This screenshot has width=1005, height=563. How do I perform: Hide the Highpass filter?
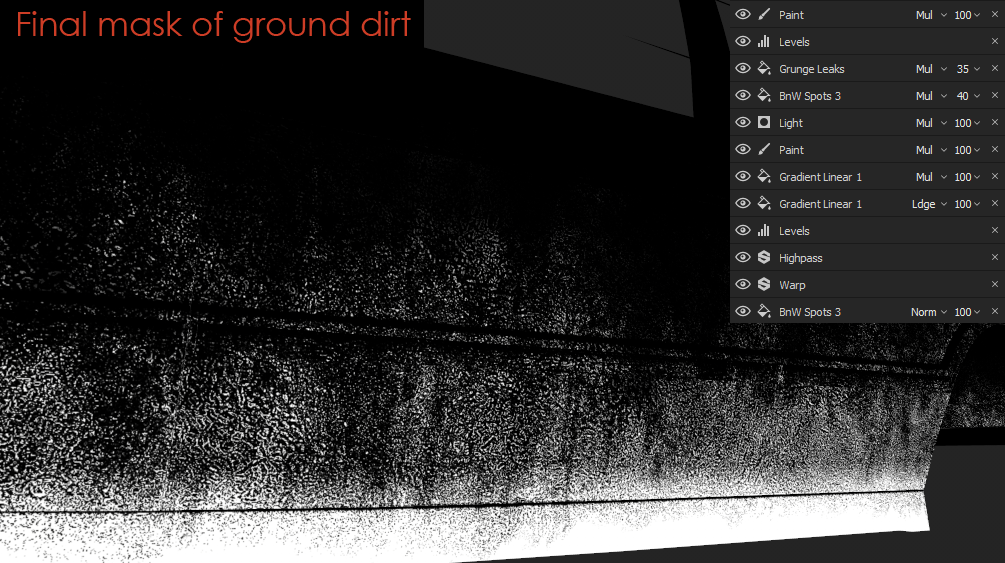742,257
